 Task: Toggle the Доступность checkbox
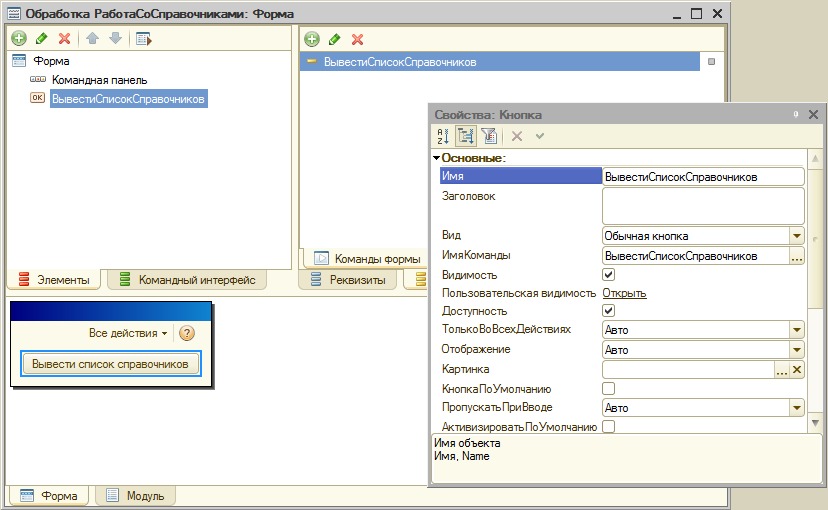click(x=608, y=310)
